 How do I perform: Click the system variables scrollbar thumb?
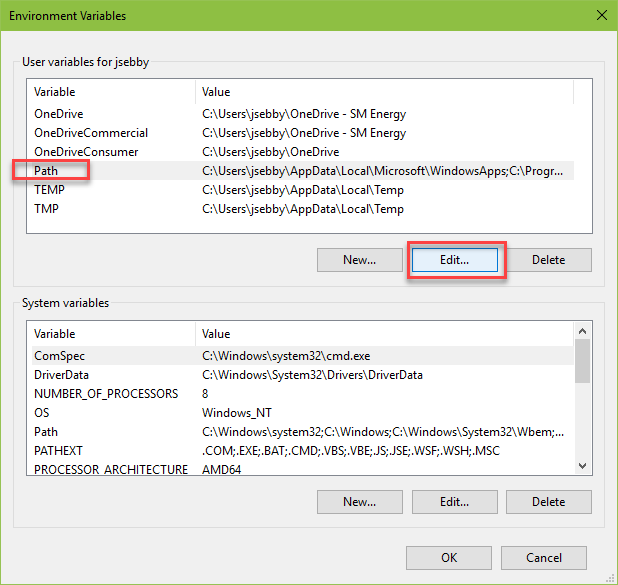pyautogui.click(x=583, y=361)
